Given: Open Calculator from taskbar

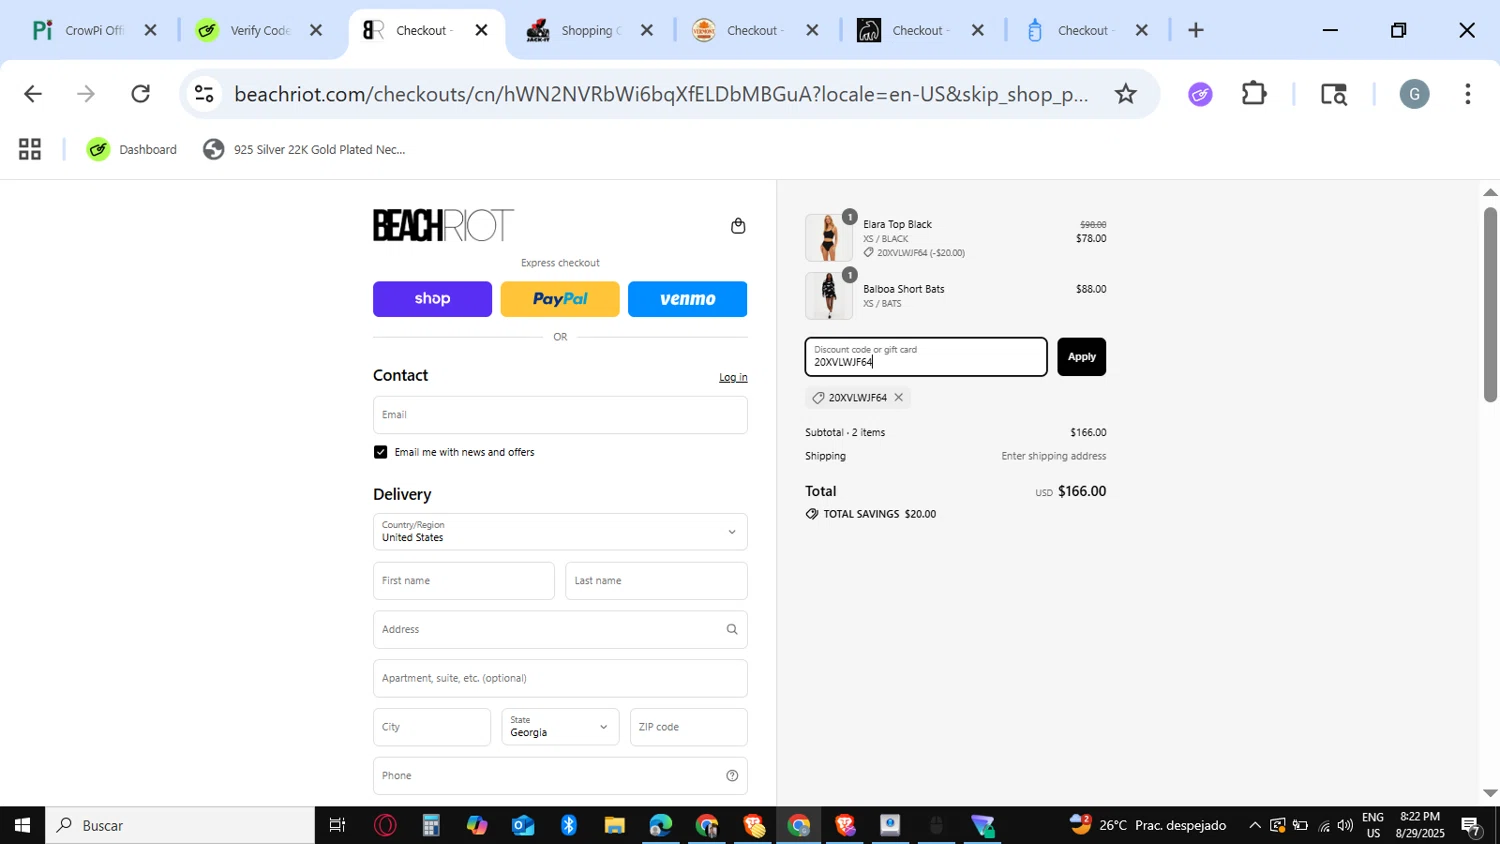Looking at the screenshot, I should pos(431,825).
